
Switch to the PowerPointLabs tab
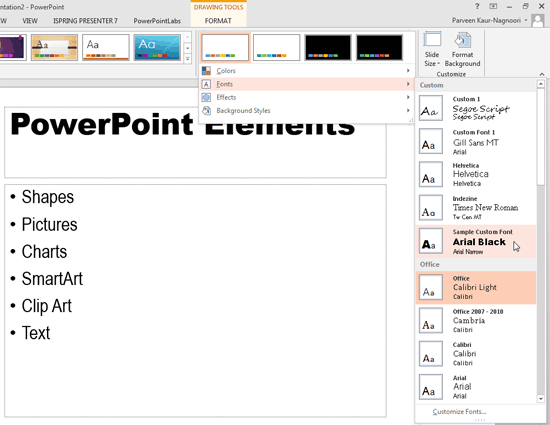click(157, 21)
